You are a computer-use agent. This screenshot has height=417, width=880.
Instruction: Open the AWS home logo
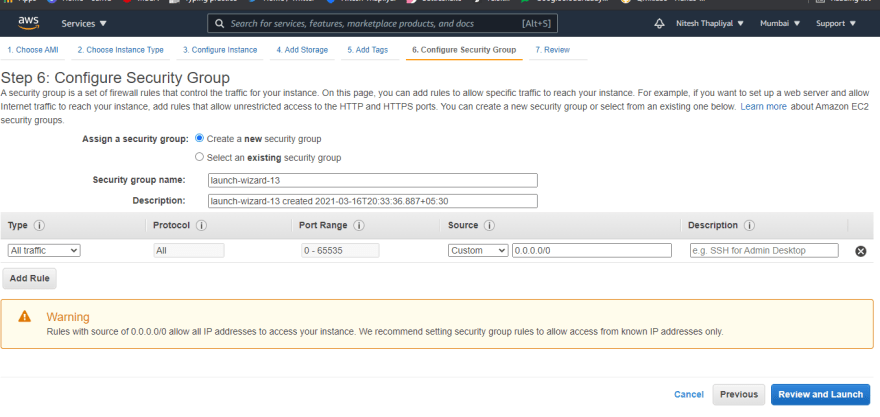click(x=28, y=23)
